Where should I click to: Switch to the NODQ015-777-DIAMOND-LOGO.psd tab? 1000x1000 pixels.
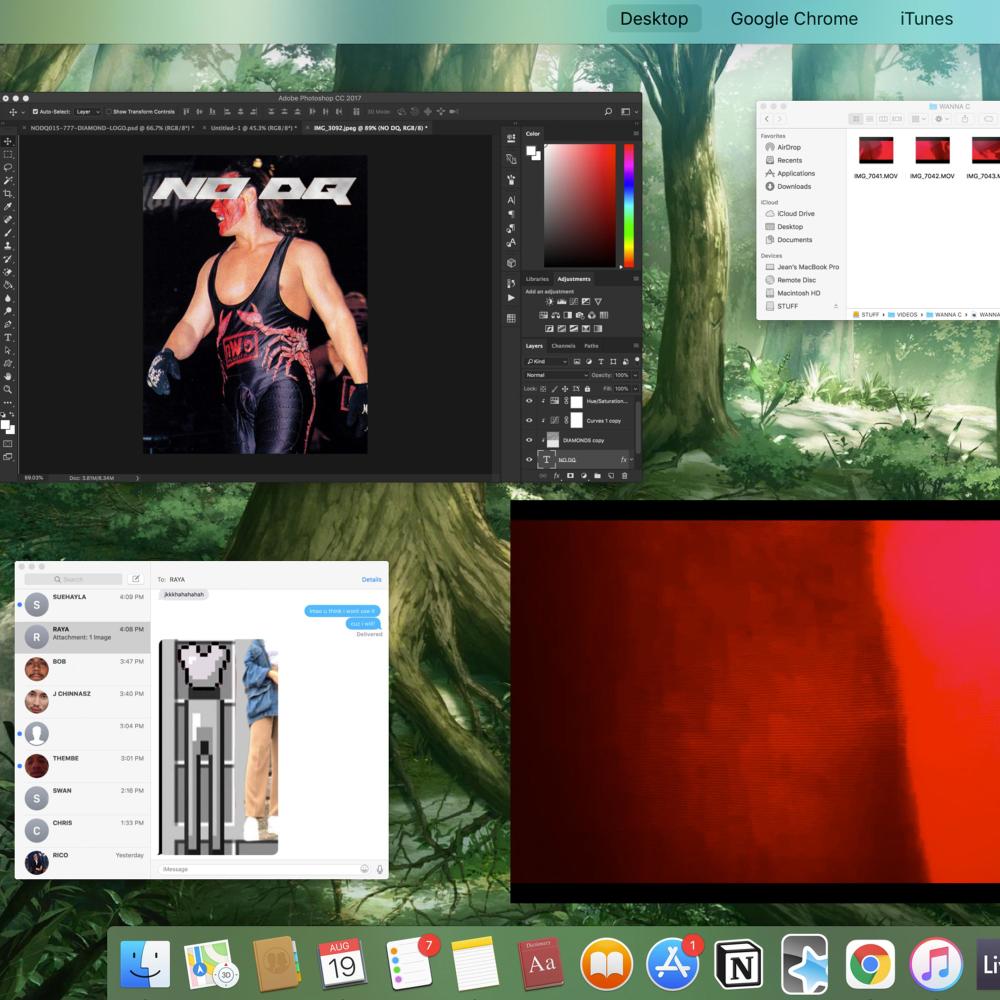(112, 128)
